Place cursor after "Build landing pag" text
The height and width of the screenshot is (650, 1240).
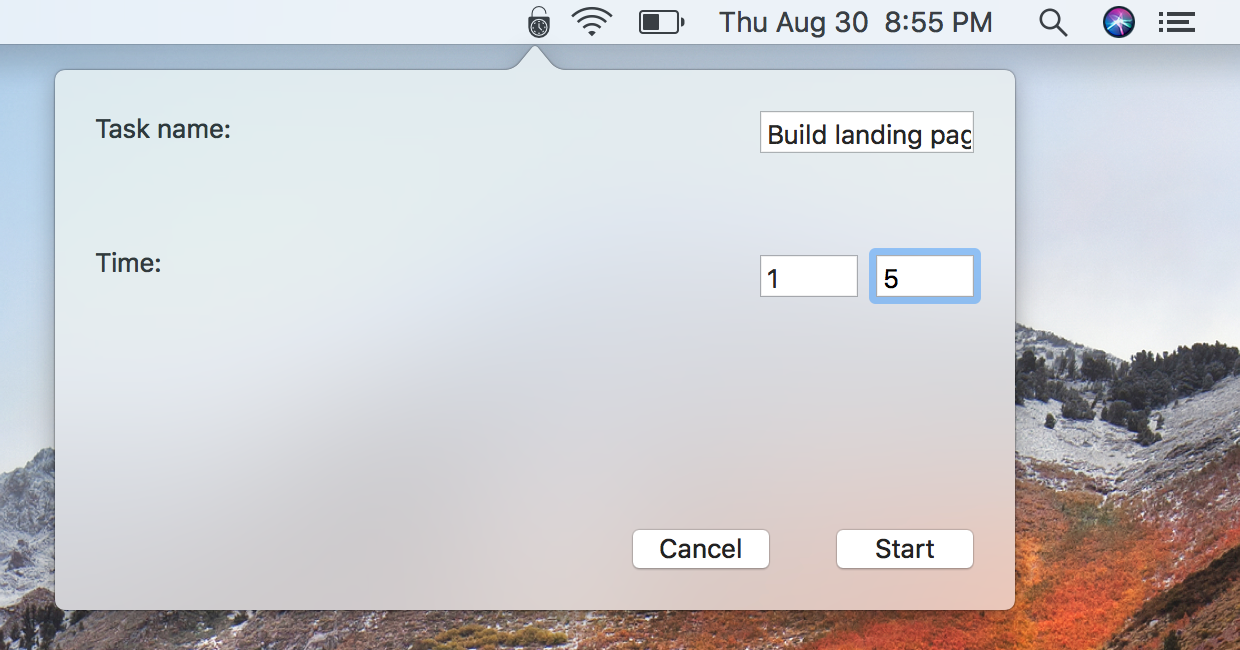coord(971,135)
